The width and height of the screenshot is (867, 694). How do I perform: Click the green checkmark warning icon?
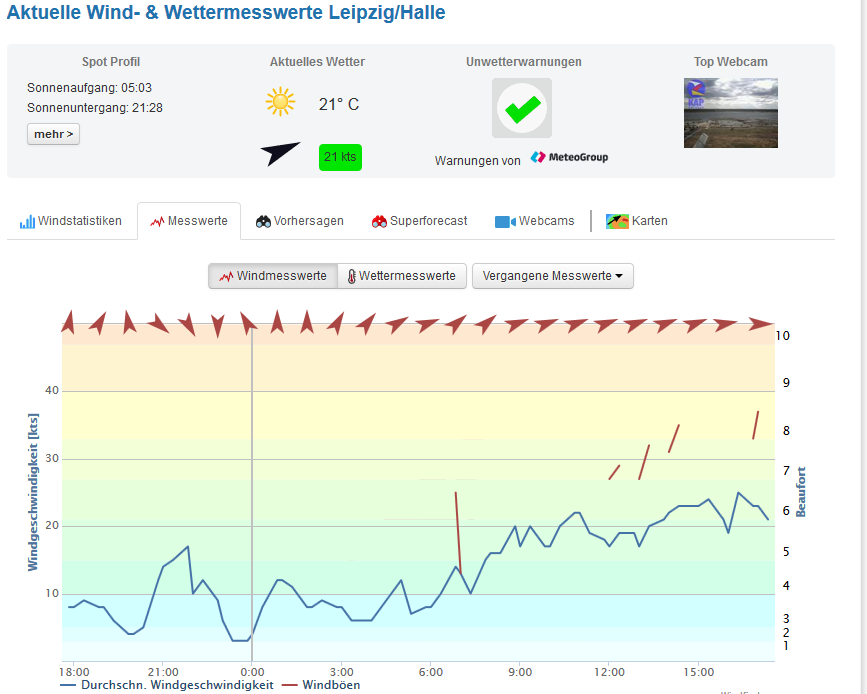pos(521,108)
